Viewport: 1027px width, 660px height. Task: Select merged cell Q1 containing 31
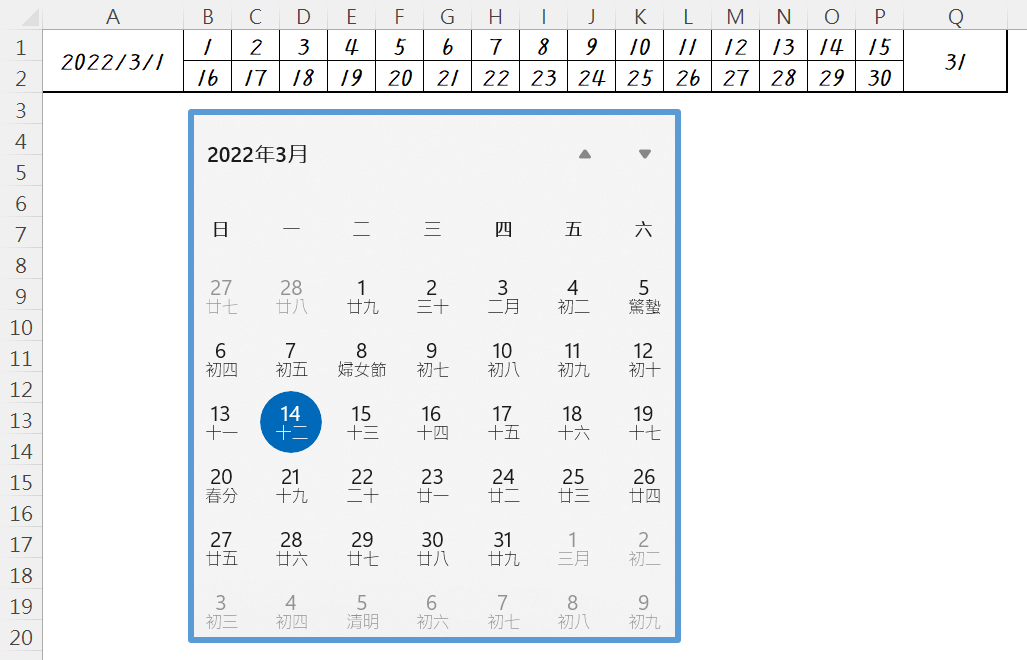coord(955,62)
